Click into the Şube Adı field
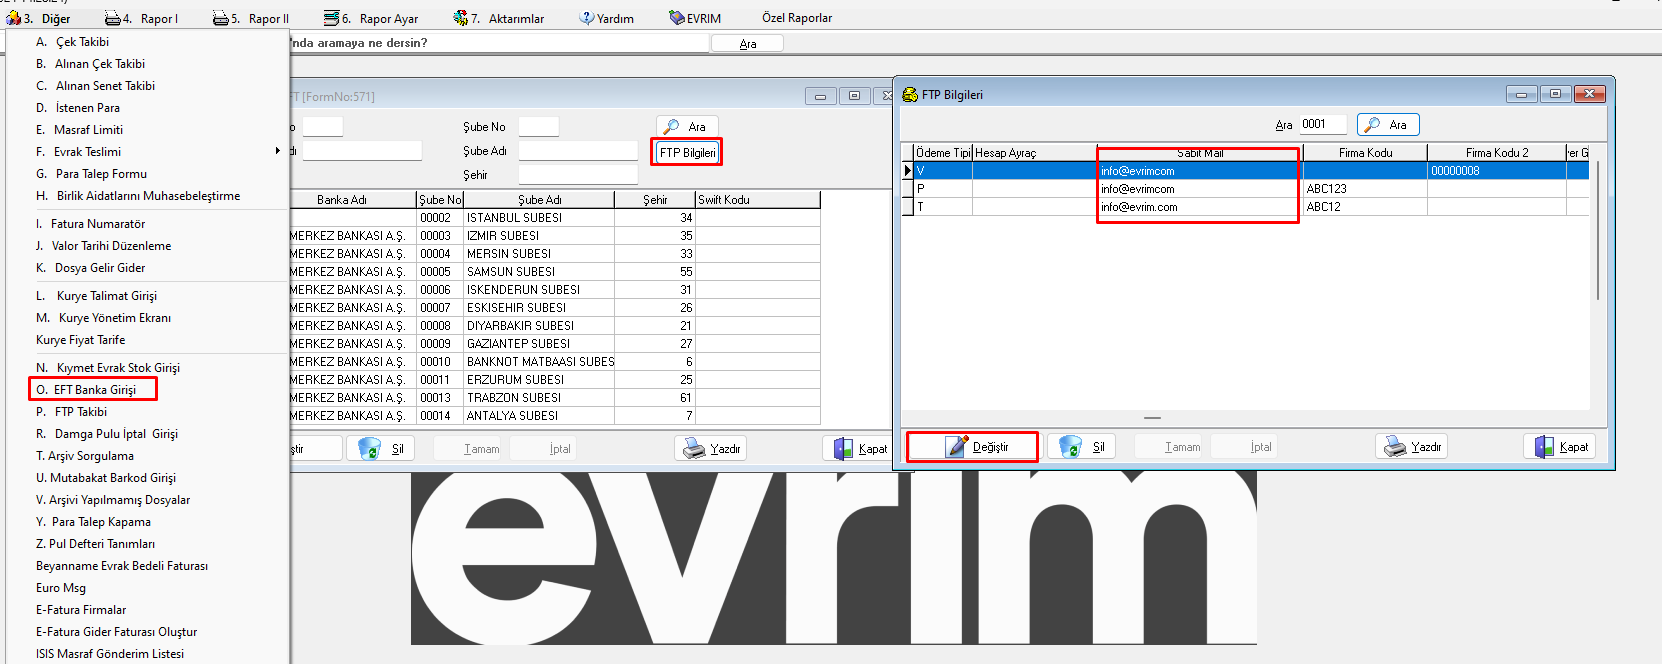 [x=578, y=150]
